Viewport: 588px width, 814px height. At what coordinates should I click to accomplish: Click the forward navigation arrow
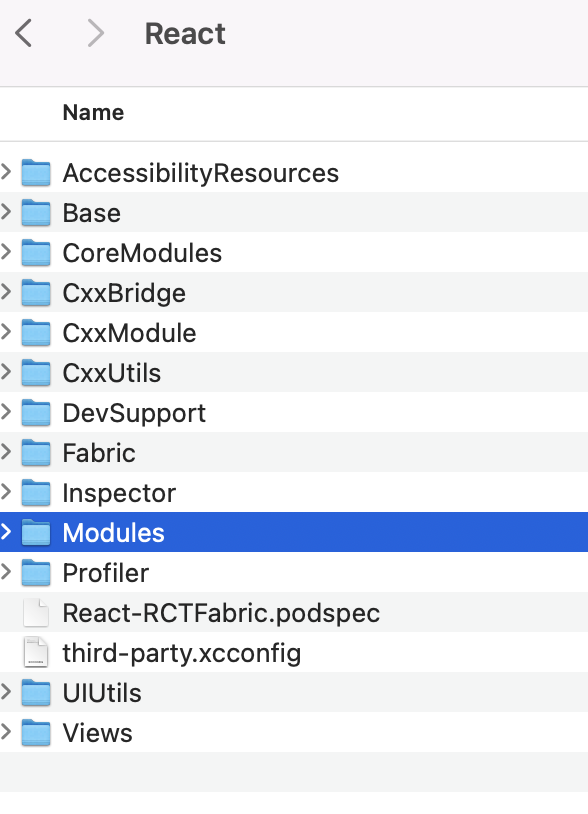point(94,33)
